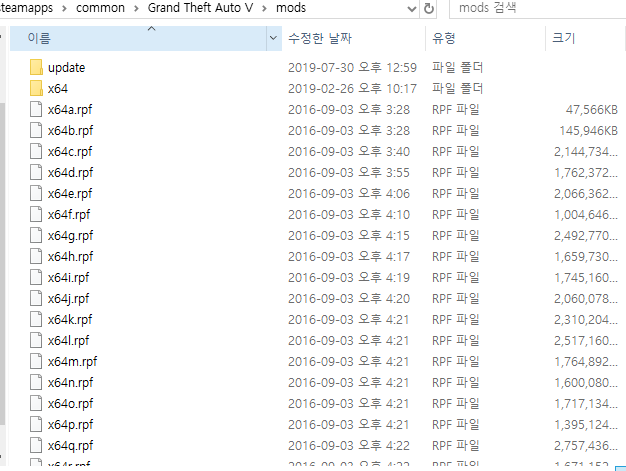Click the x64a.rpf file name
The image size is (626, 471).
(x=70, y=110)
